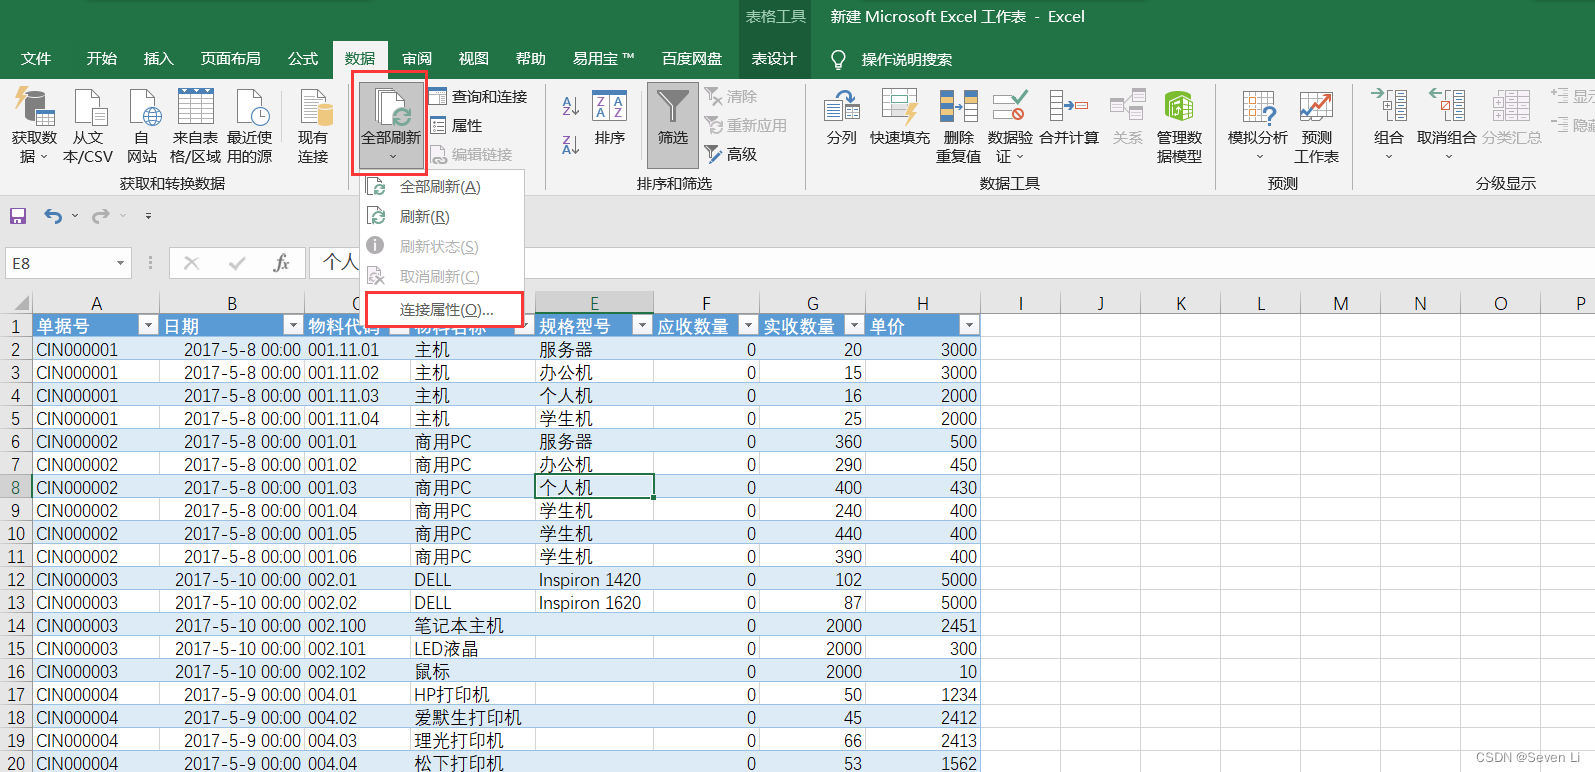Switch to the 公式 tab

303,59
